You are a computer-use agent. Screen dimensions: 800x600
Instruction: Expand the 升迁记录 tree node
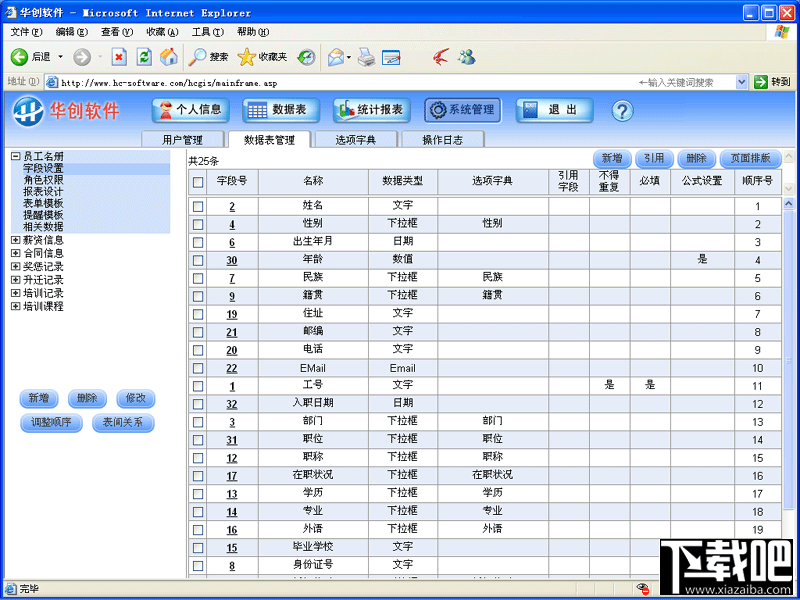(x=15, y=280)
